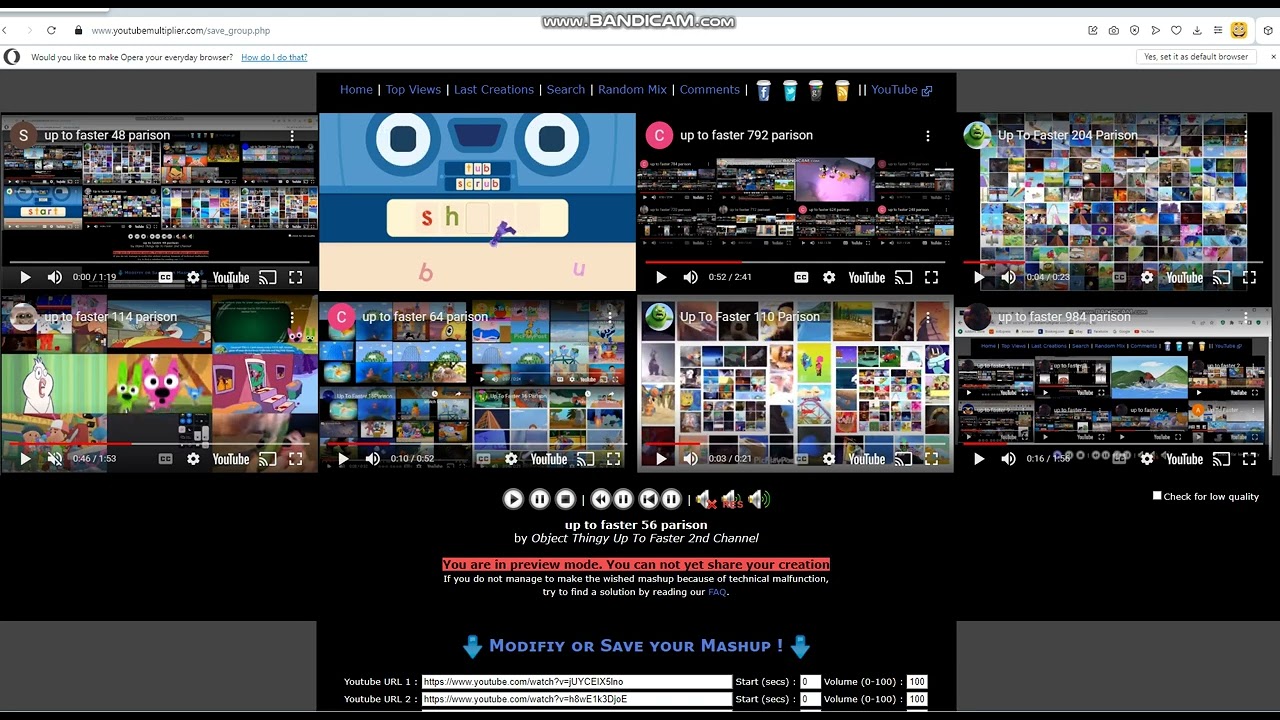Cast the up to faster 792 parison video
This screenshot has width=1280, height=720.
[x=904, y=278]
